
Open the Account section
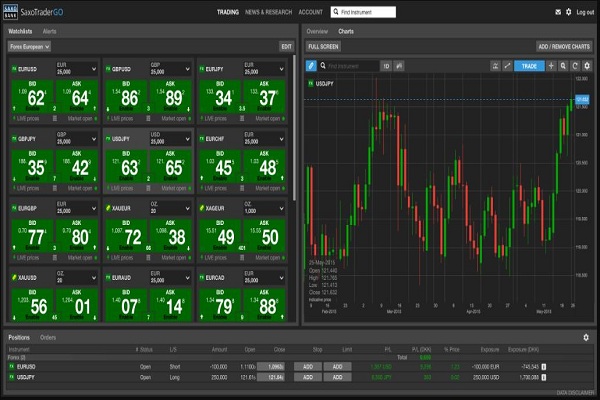coord(311,12)
